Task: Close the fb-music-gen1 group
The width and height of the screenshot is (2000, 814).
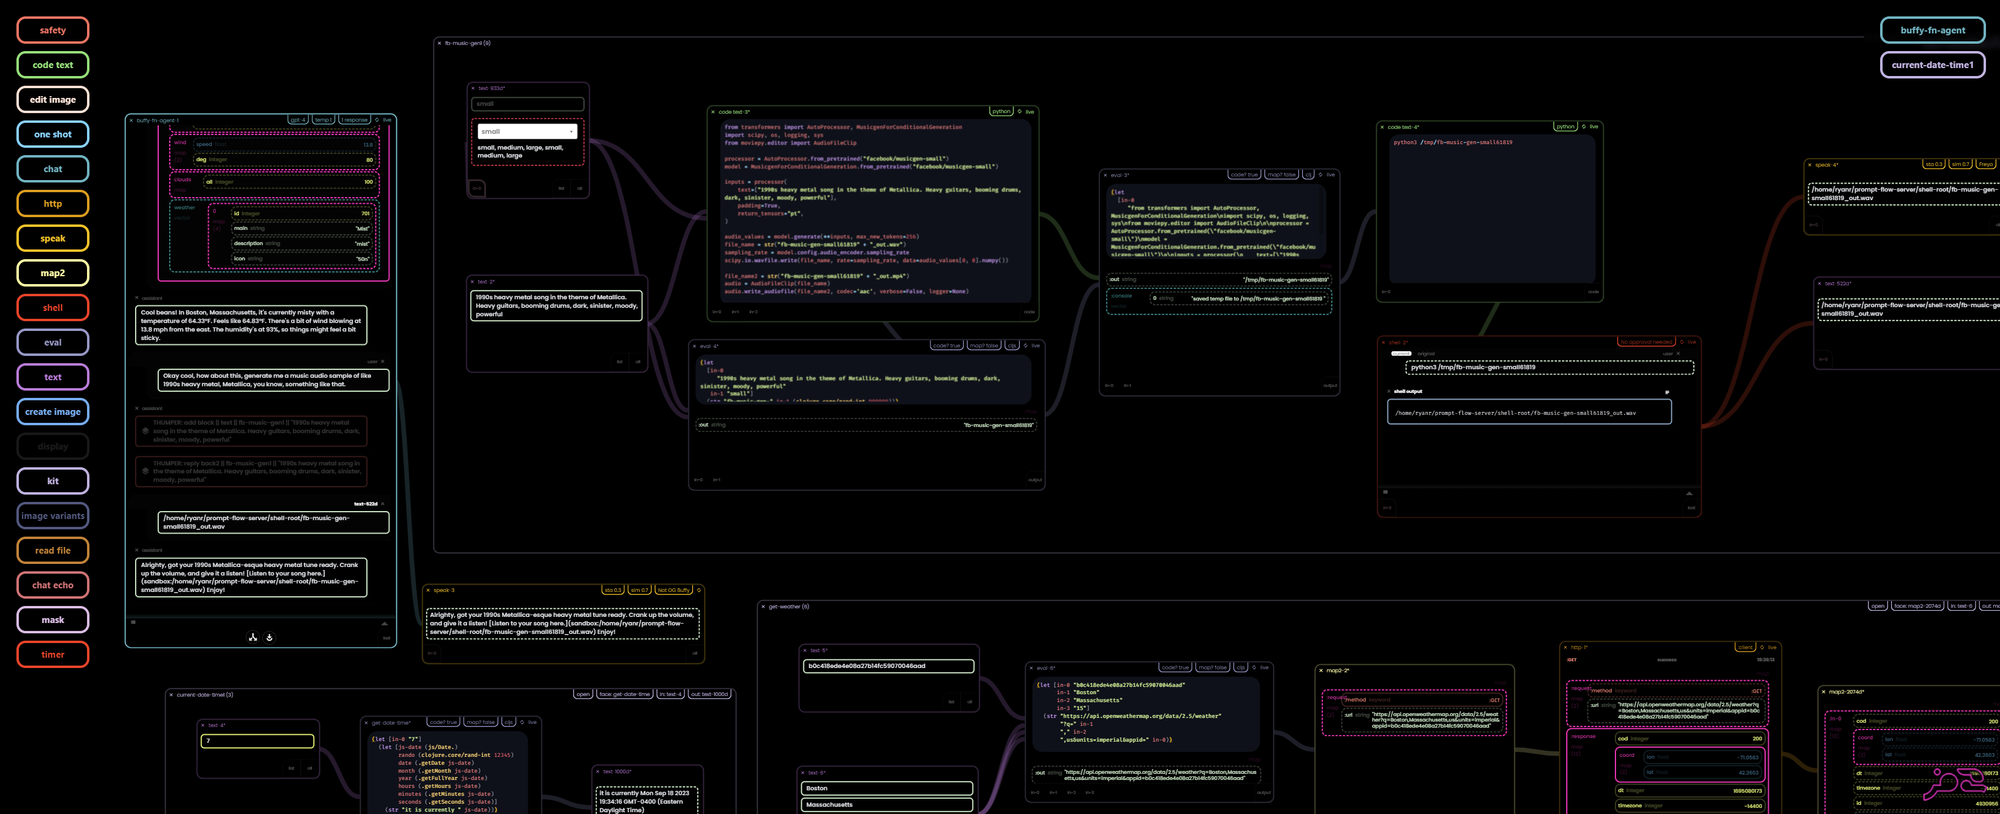Action: tap(439, 43)
